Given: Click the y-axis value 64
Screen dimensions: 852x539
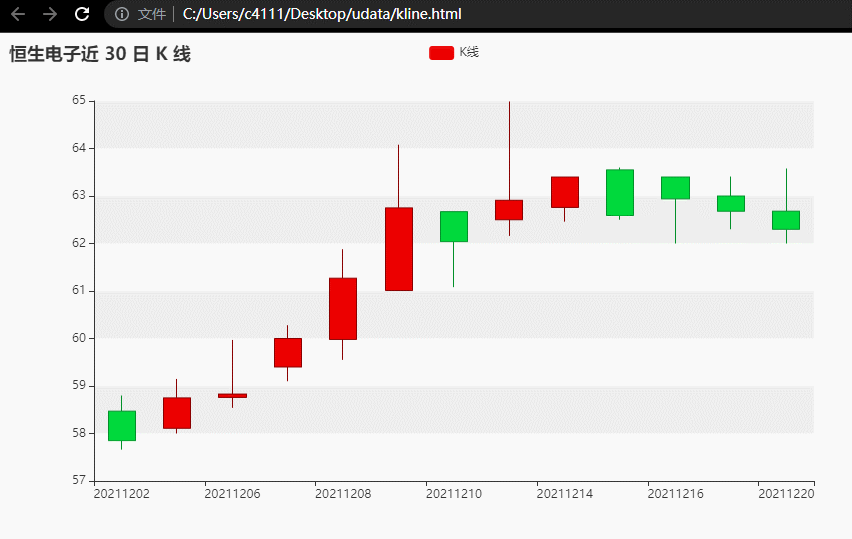Looking at the screenshot, I should click(x=79, y=148).
